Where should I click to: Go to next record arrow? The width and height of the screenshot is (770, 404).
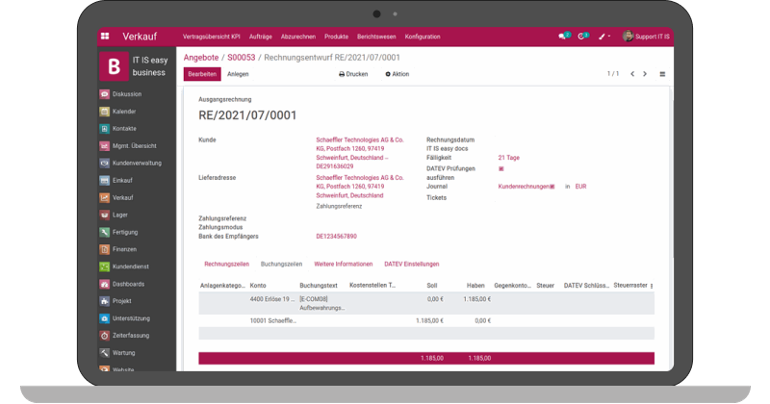click(x=645, y=74)
